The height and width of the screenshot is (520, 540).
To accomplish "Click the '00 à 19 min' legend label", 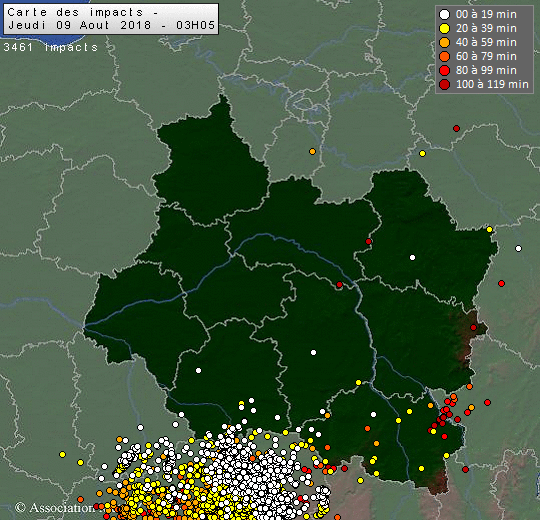I will point(486,14).
